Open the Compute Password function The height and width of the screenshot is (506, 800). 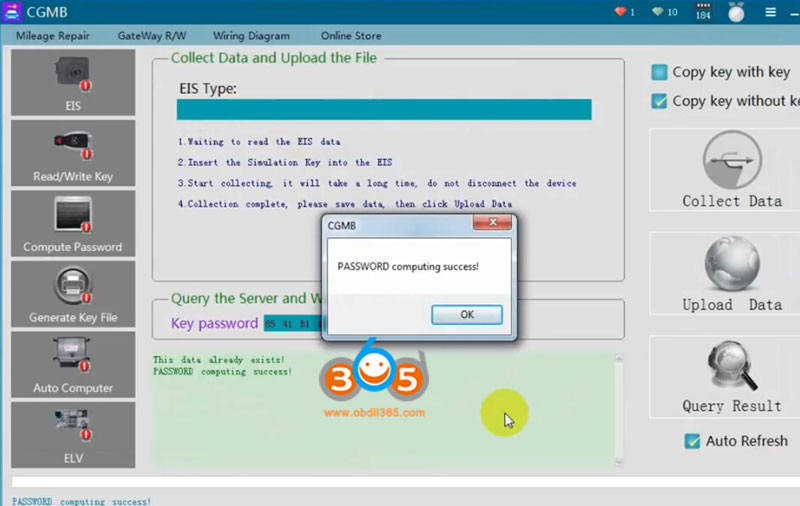[73, 223]
